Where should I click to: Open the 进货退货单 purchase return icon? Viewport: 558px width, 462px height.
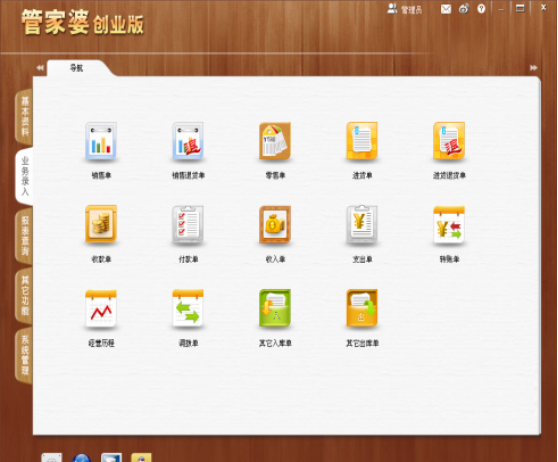(449, 141)
